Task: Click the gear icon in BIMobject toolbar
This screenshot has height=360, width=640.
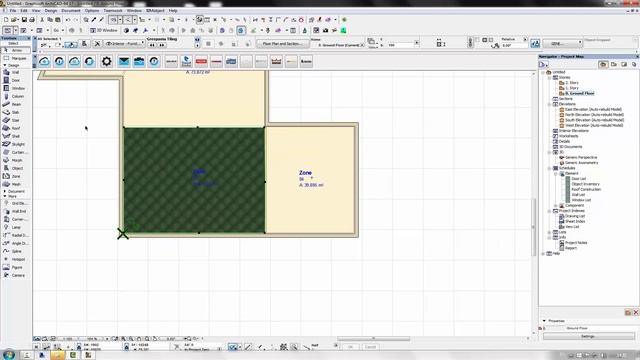Action: click(x=107, y=62)
